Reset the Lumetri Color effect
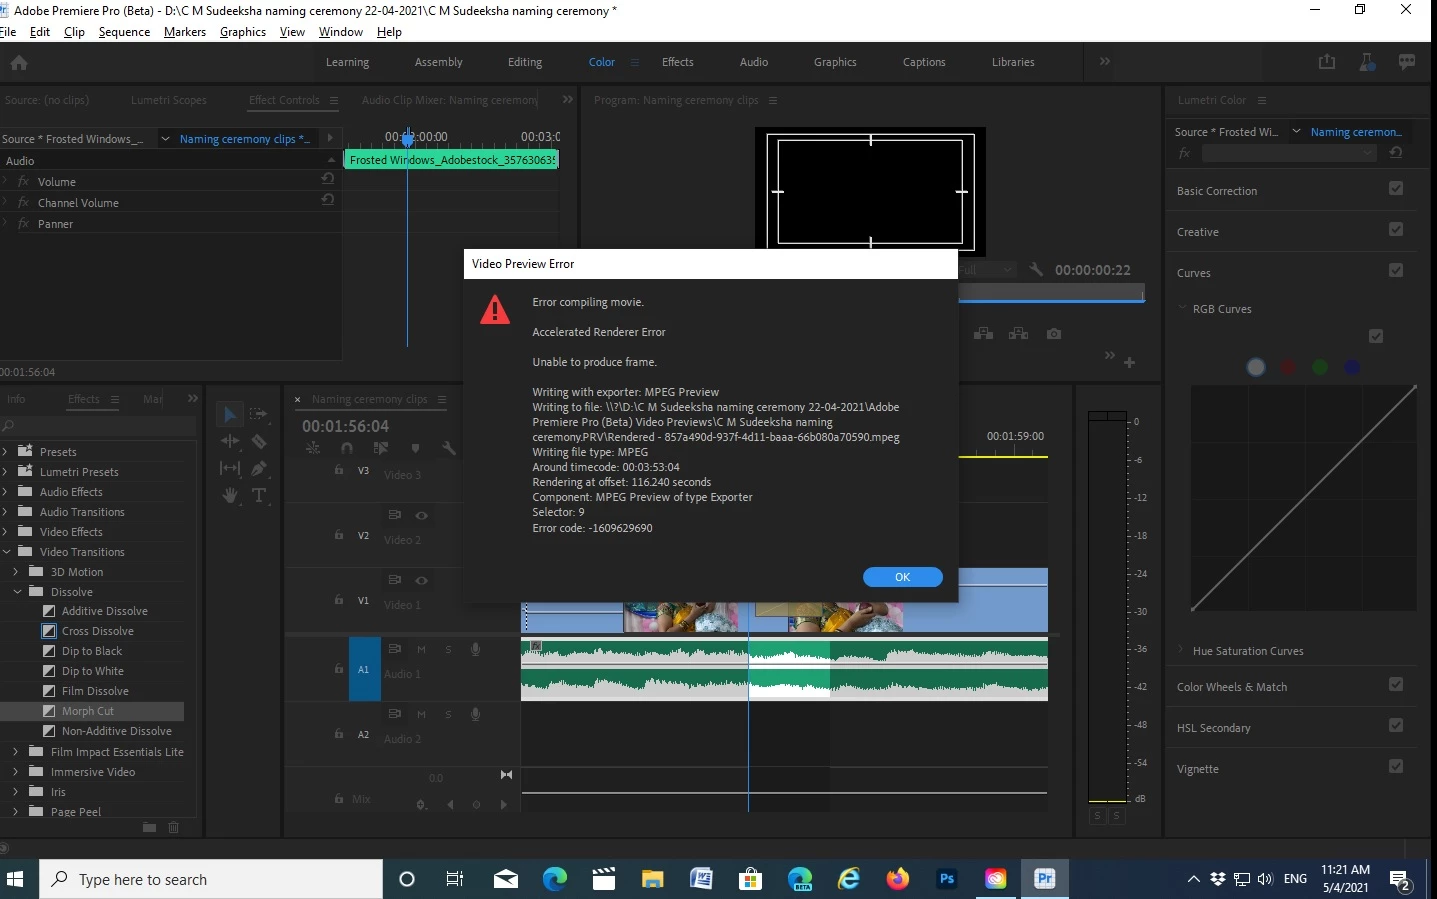Screen dimensions: 1437x899 click(x=1396, y=153)
